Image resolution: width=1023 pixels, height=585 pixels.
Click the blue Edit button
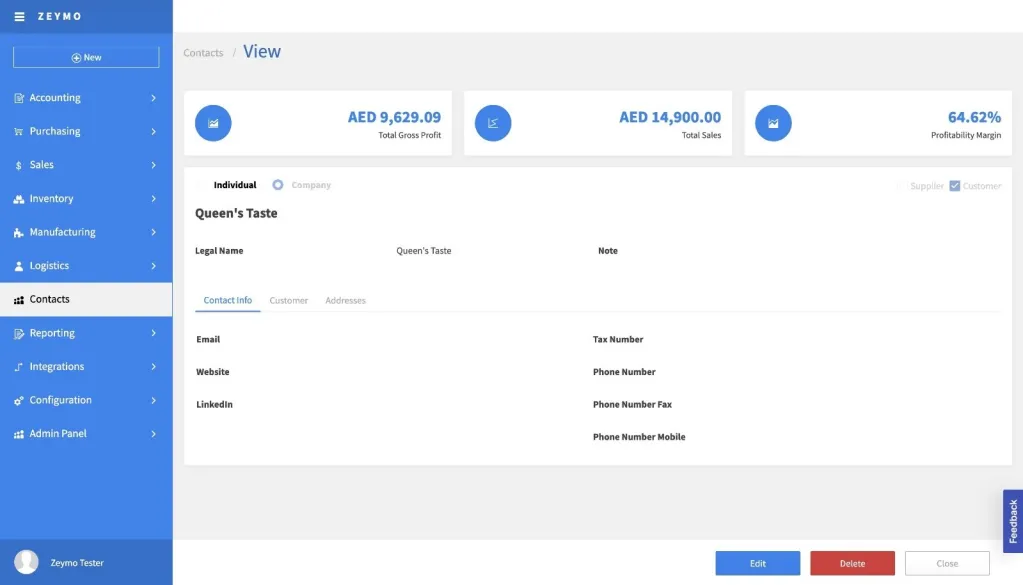pyautogui.click(x=757, y=563)
